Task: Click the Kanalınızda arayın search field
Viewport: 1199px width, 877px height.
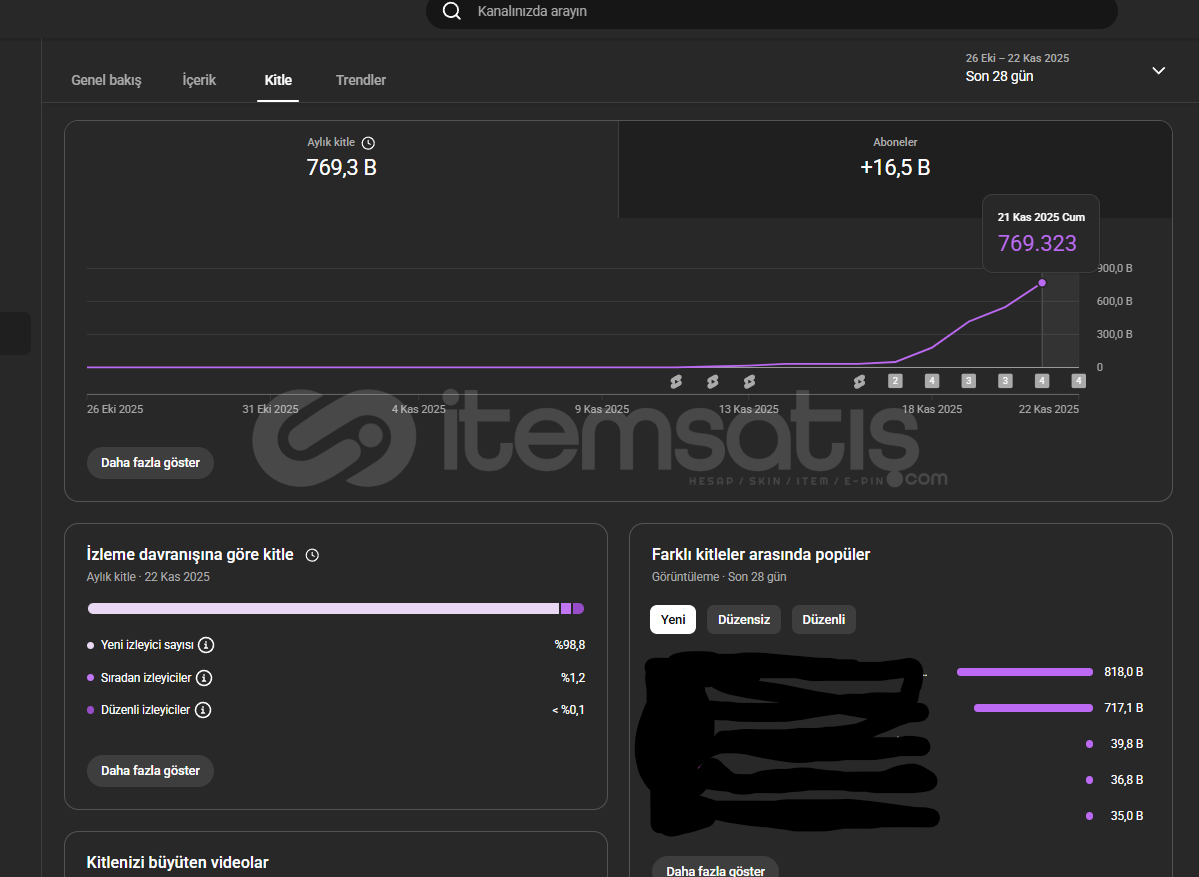Action: (780, 12)
